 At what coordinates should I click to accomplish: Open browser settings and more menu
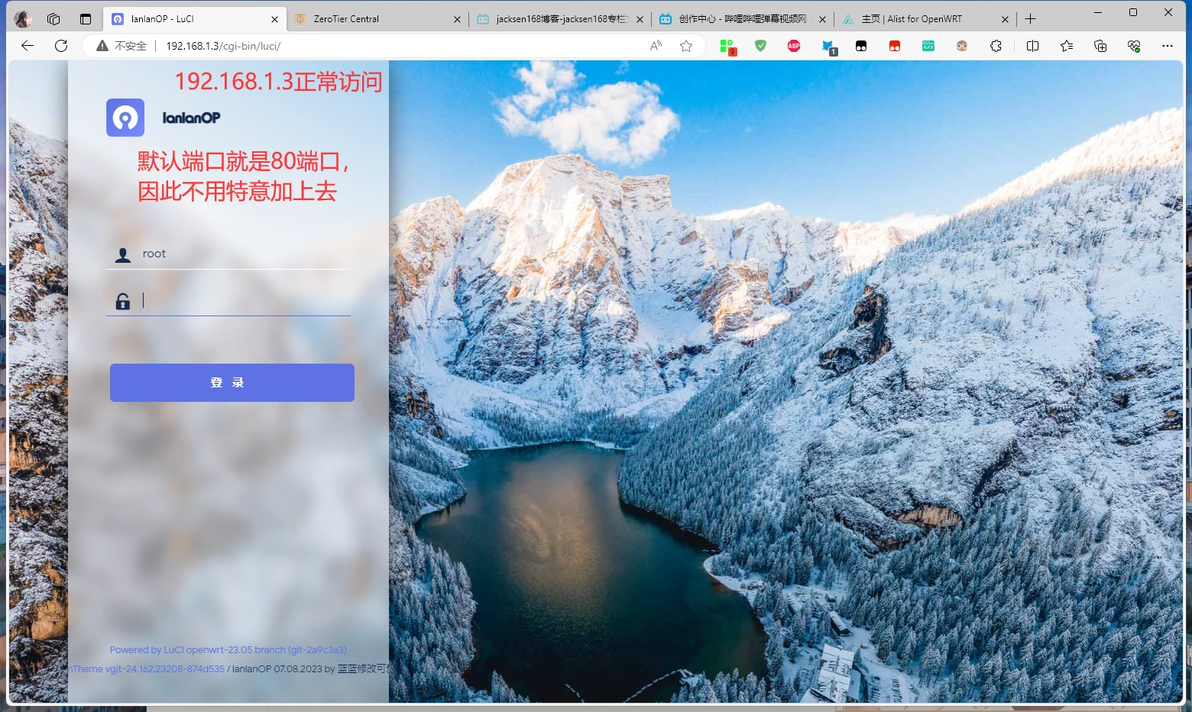1167,46
